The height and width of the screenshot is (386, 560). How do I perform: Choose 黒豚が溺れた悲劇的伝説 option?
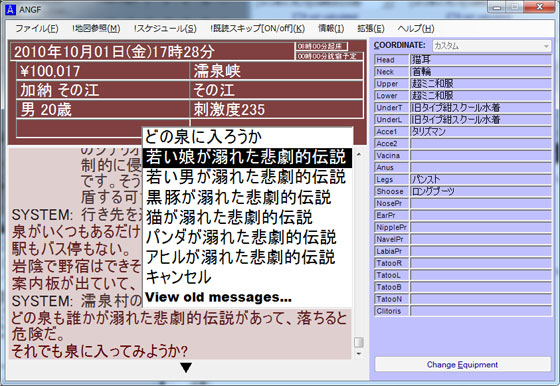[239, 197]
